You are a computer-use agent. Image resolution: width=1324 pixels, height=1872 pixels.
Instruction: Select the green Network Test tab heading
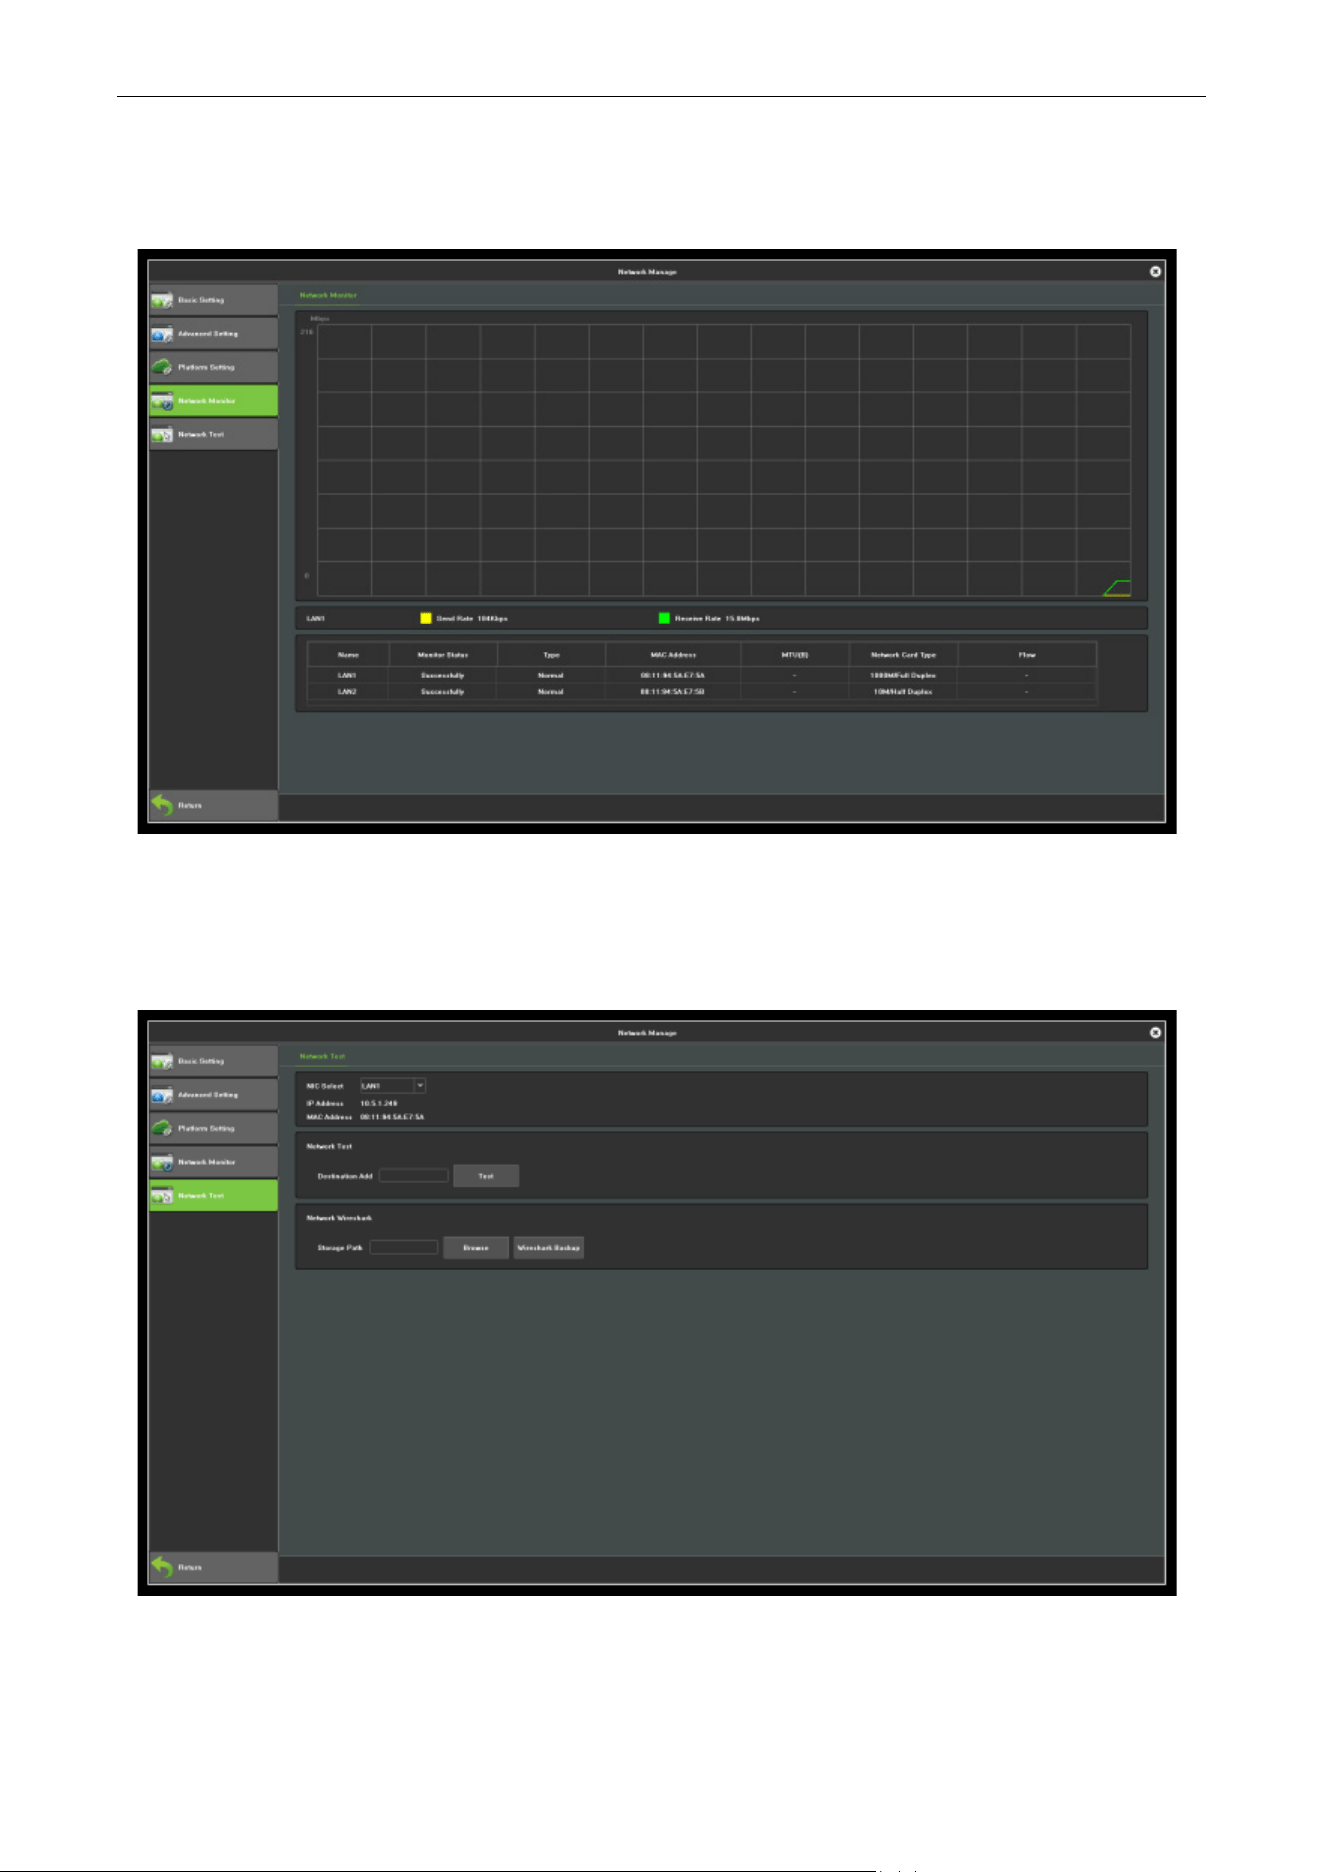point(322,1056)
